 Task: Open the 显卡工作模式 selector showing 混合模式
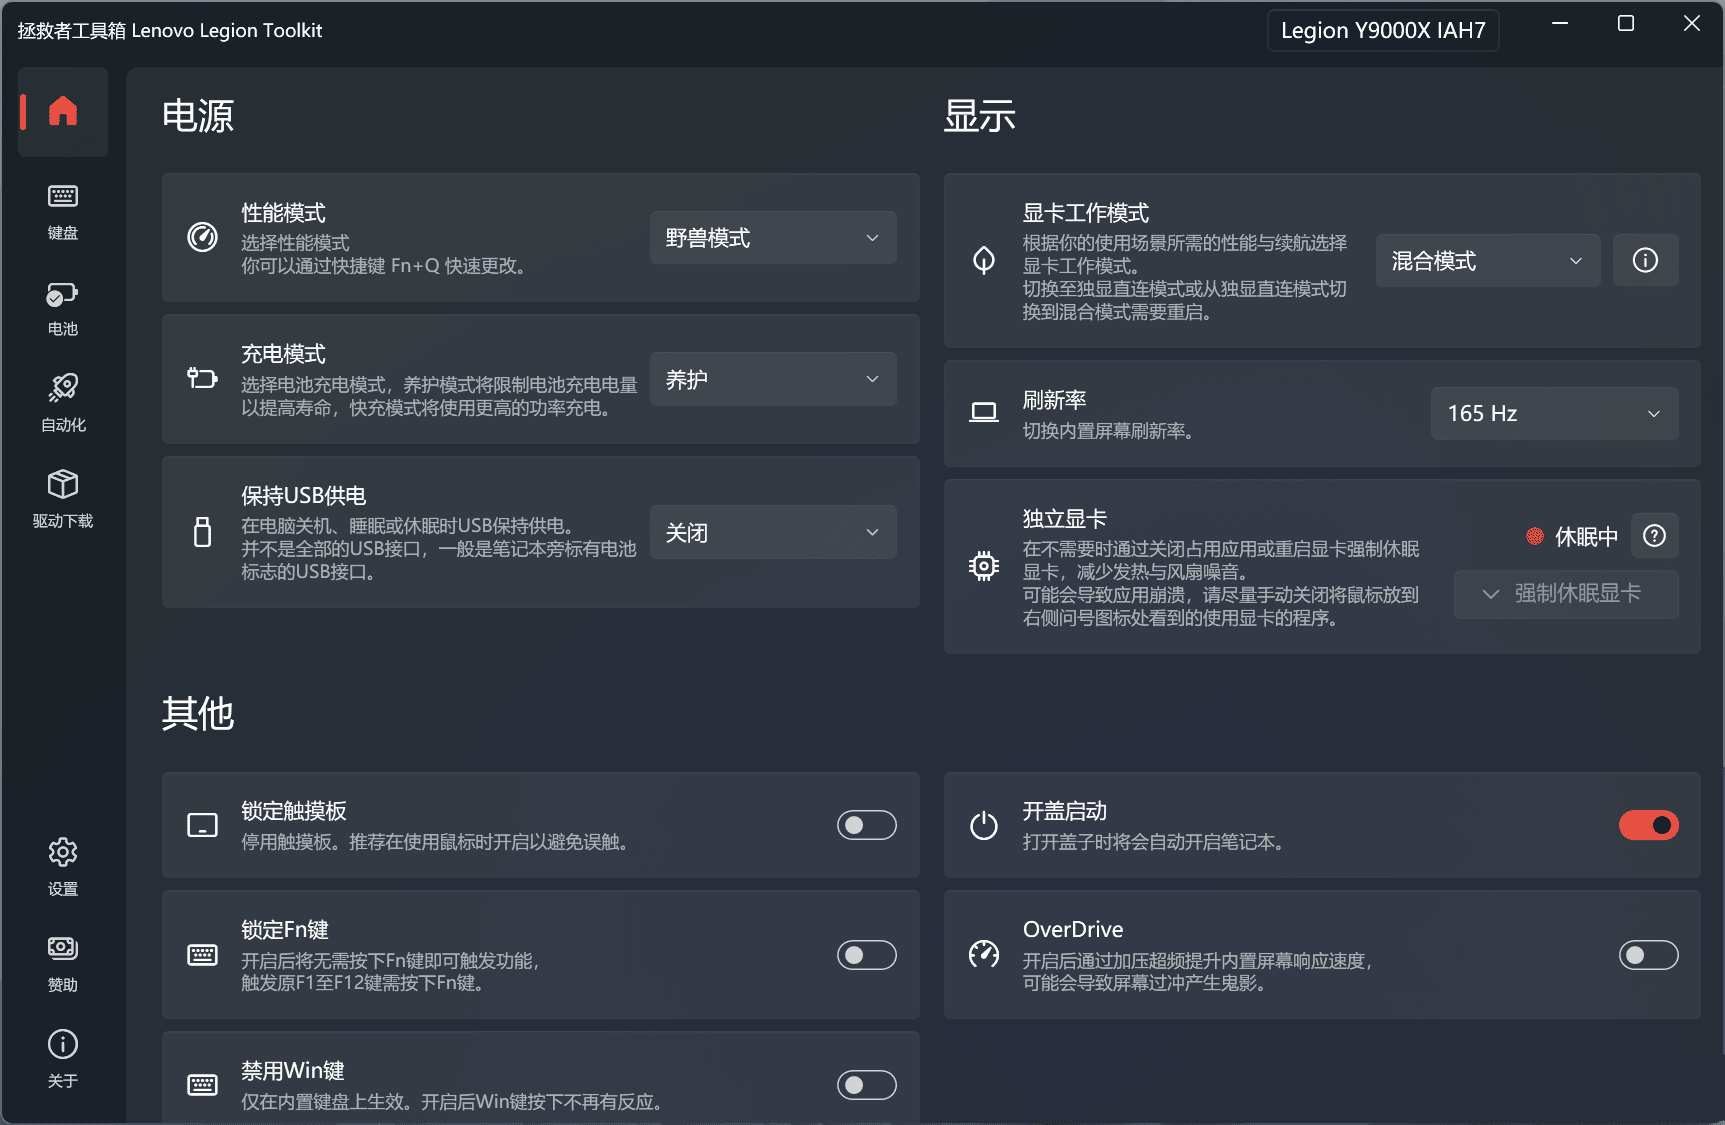tap(1487, 260)
